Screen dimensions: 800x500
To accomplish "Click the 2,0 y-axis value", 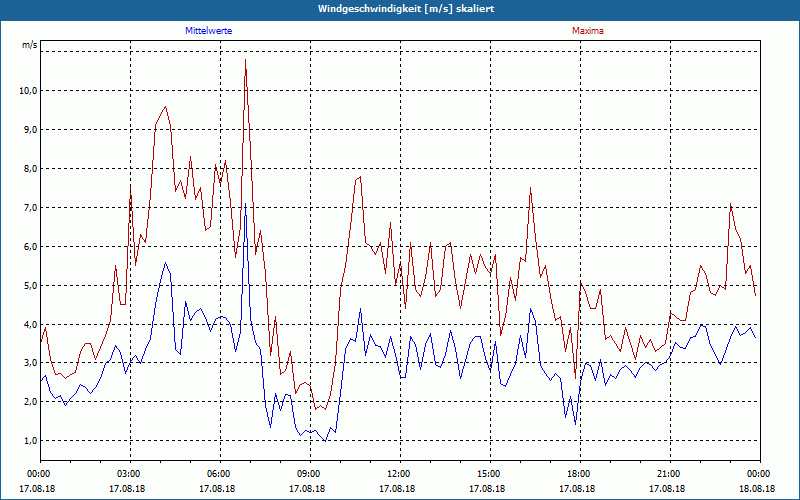I will (29, 402).
